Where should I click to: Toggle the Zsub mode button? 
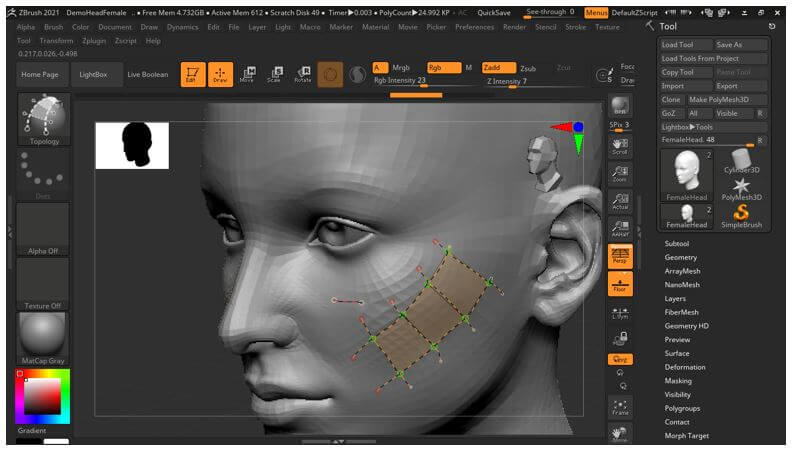tap(528, 68)
